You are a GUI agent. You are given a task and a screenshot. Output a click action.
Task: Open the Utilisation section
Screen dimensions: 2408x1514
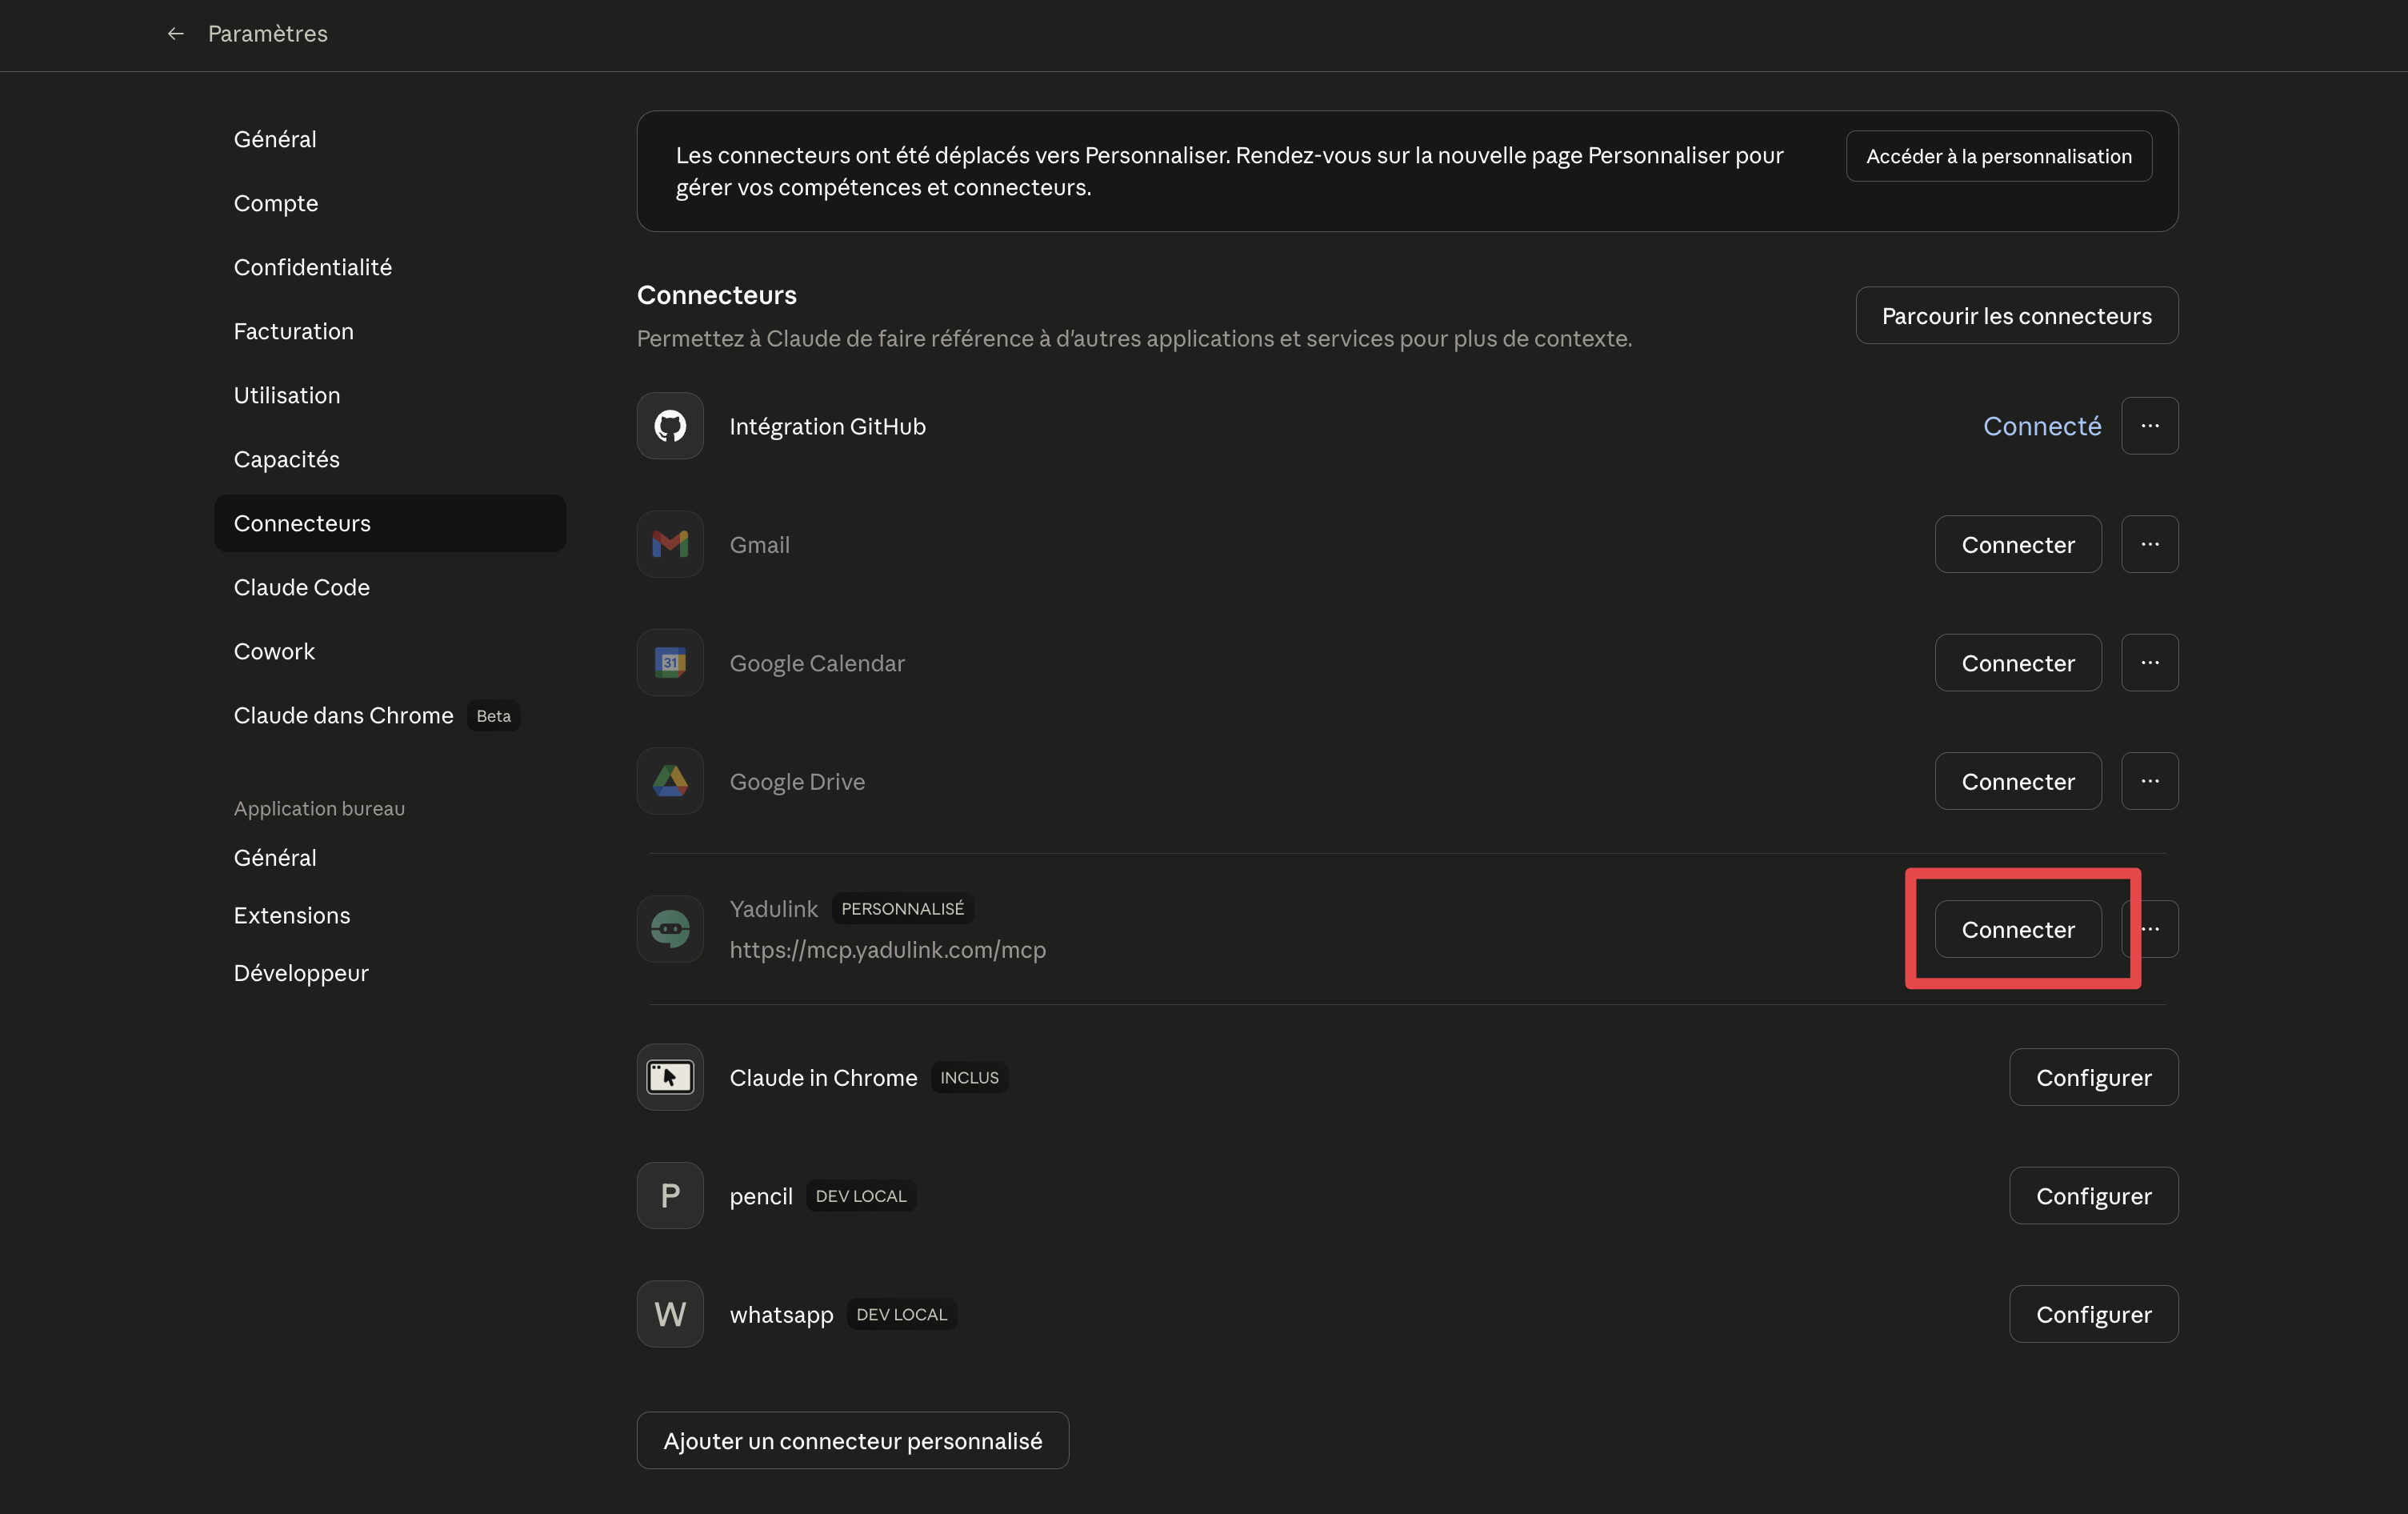coord(390,395)
